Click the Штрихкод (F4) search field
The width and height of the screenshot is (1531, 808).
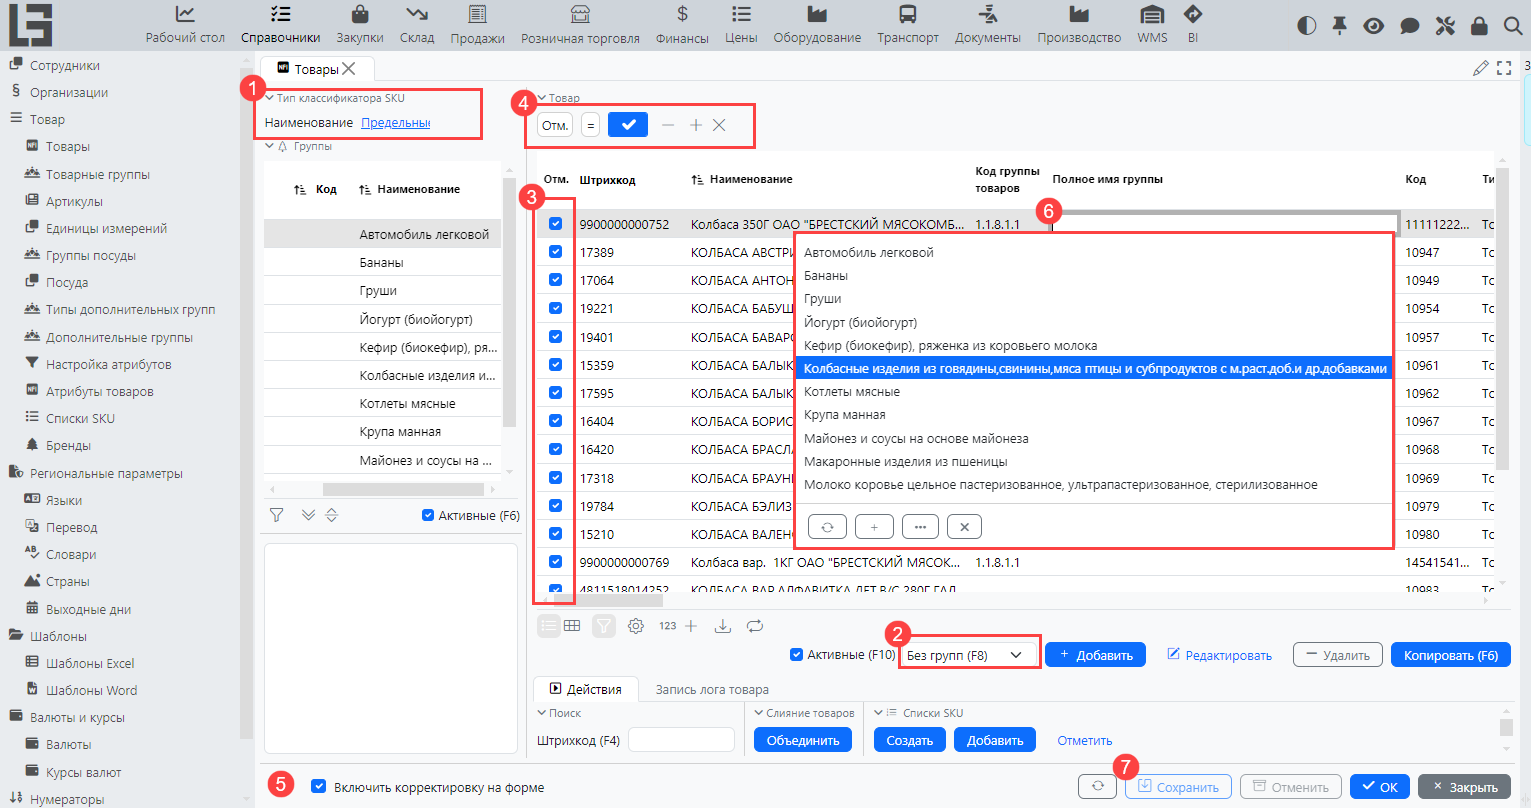coord(681,740)
